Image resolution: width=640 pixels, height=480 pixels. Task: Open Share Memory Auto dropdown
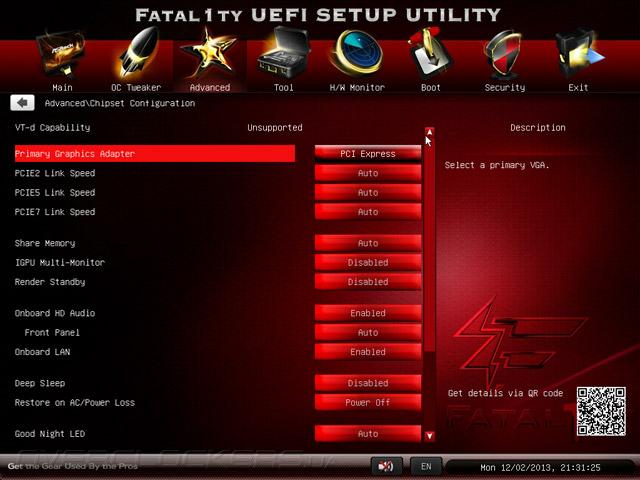click(368, 243)
